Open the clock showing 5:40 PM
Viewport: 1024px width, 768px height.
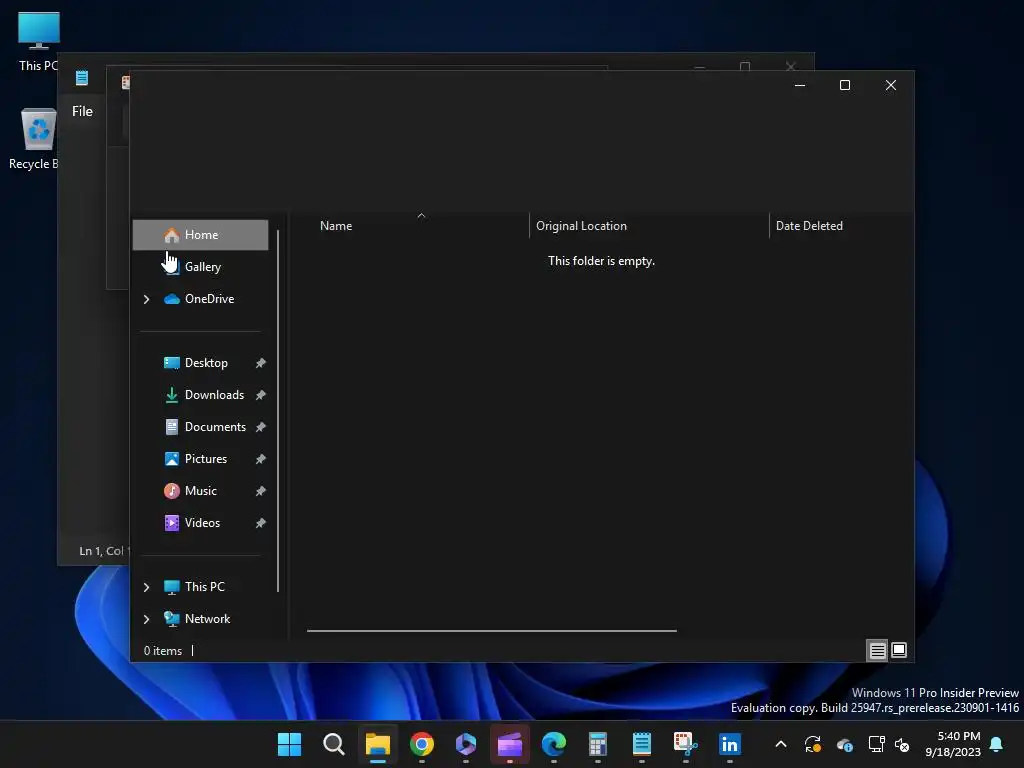tap(953, 744)
